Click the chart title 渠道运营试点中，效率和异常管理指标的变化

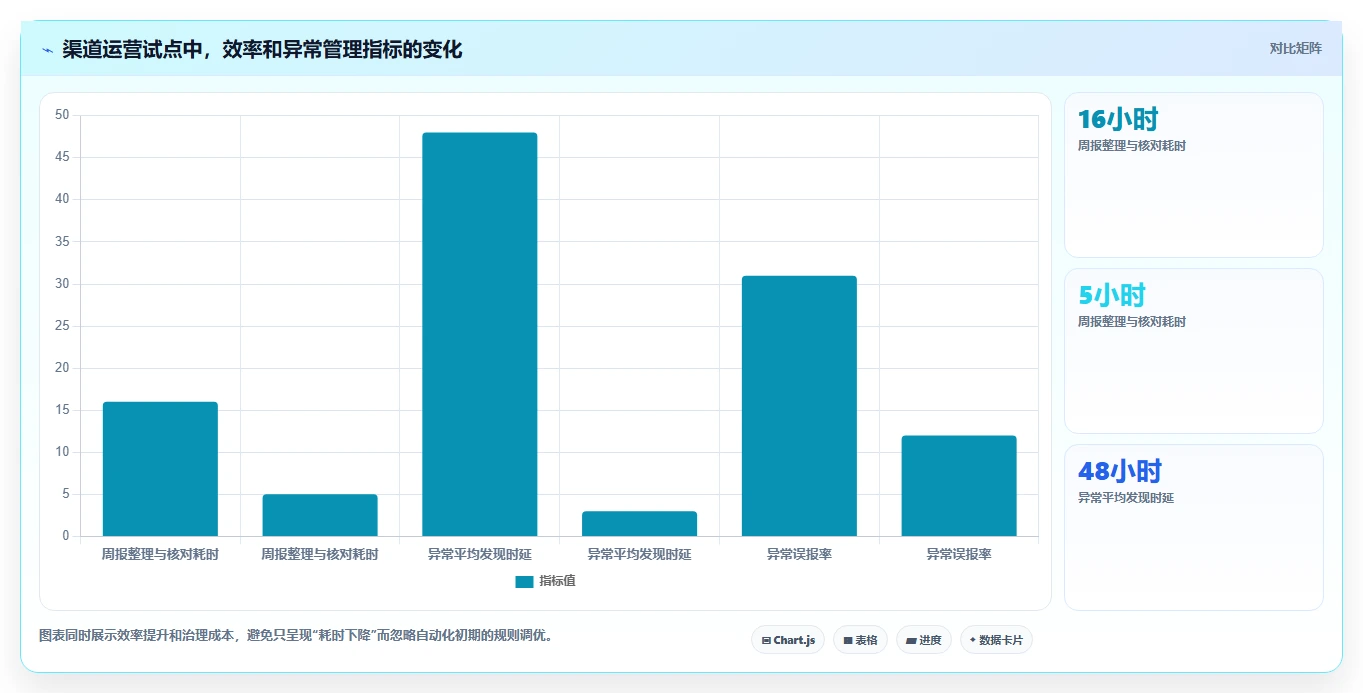[262, 50]
